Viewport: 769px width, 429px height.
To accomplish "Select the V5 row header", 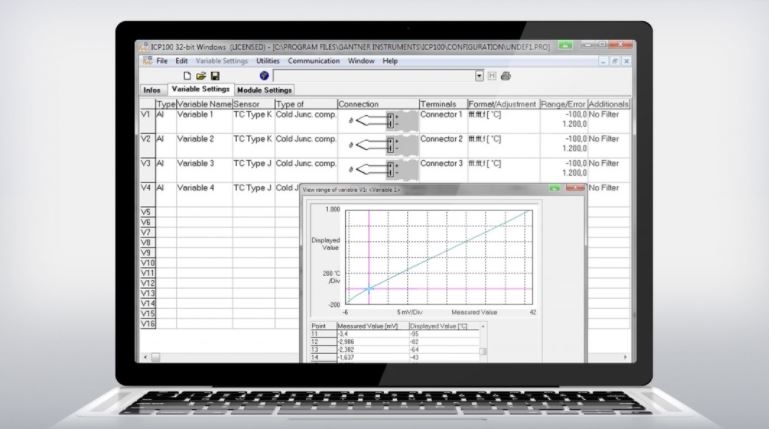I will click(145, 212).
